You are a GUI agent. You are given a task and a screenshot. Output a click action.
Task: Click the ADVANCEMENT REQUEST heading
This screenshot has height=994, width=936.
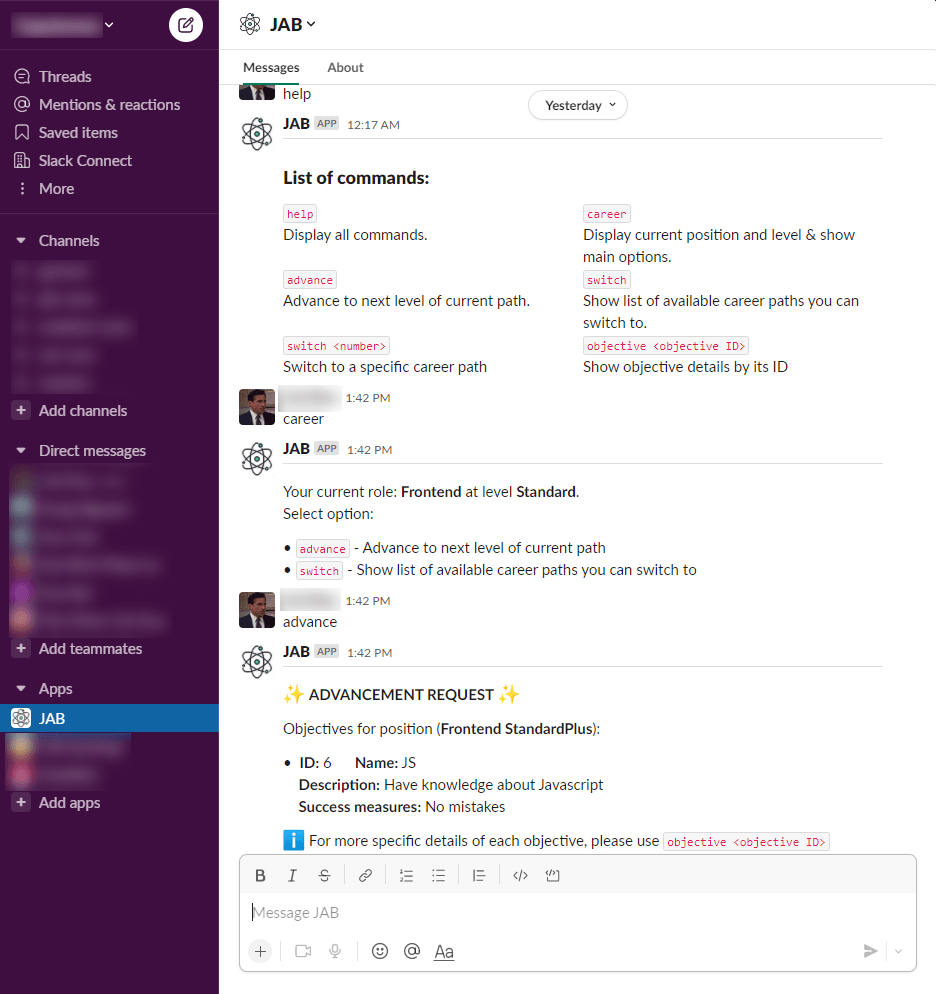click(x=401, y=695)
